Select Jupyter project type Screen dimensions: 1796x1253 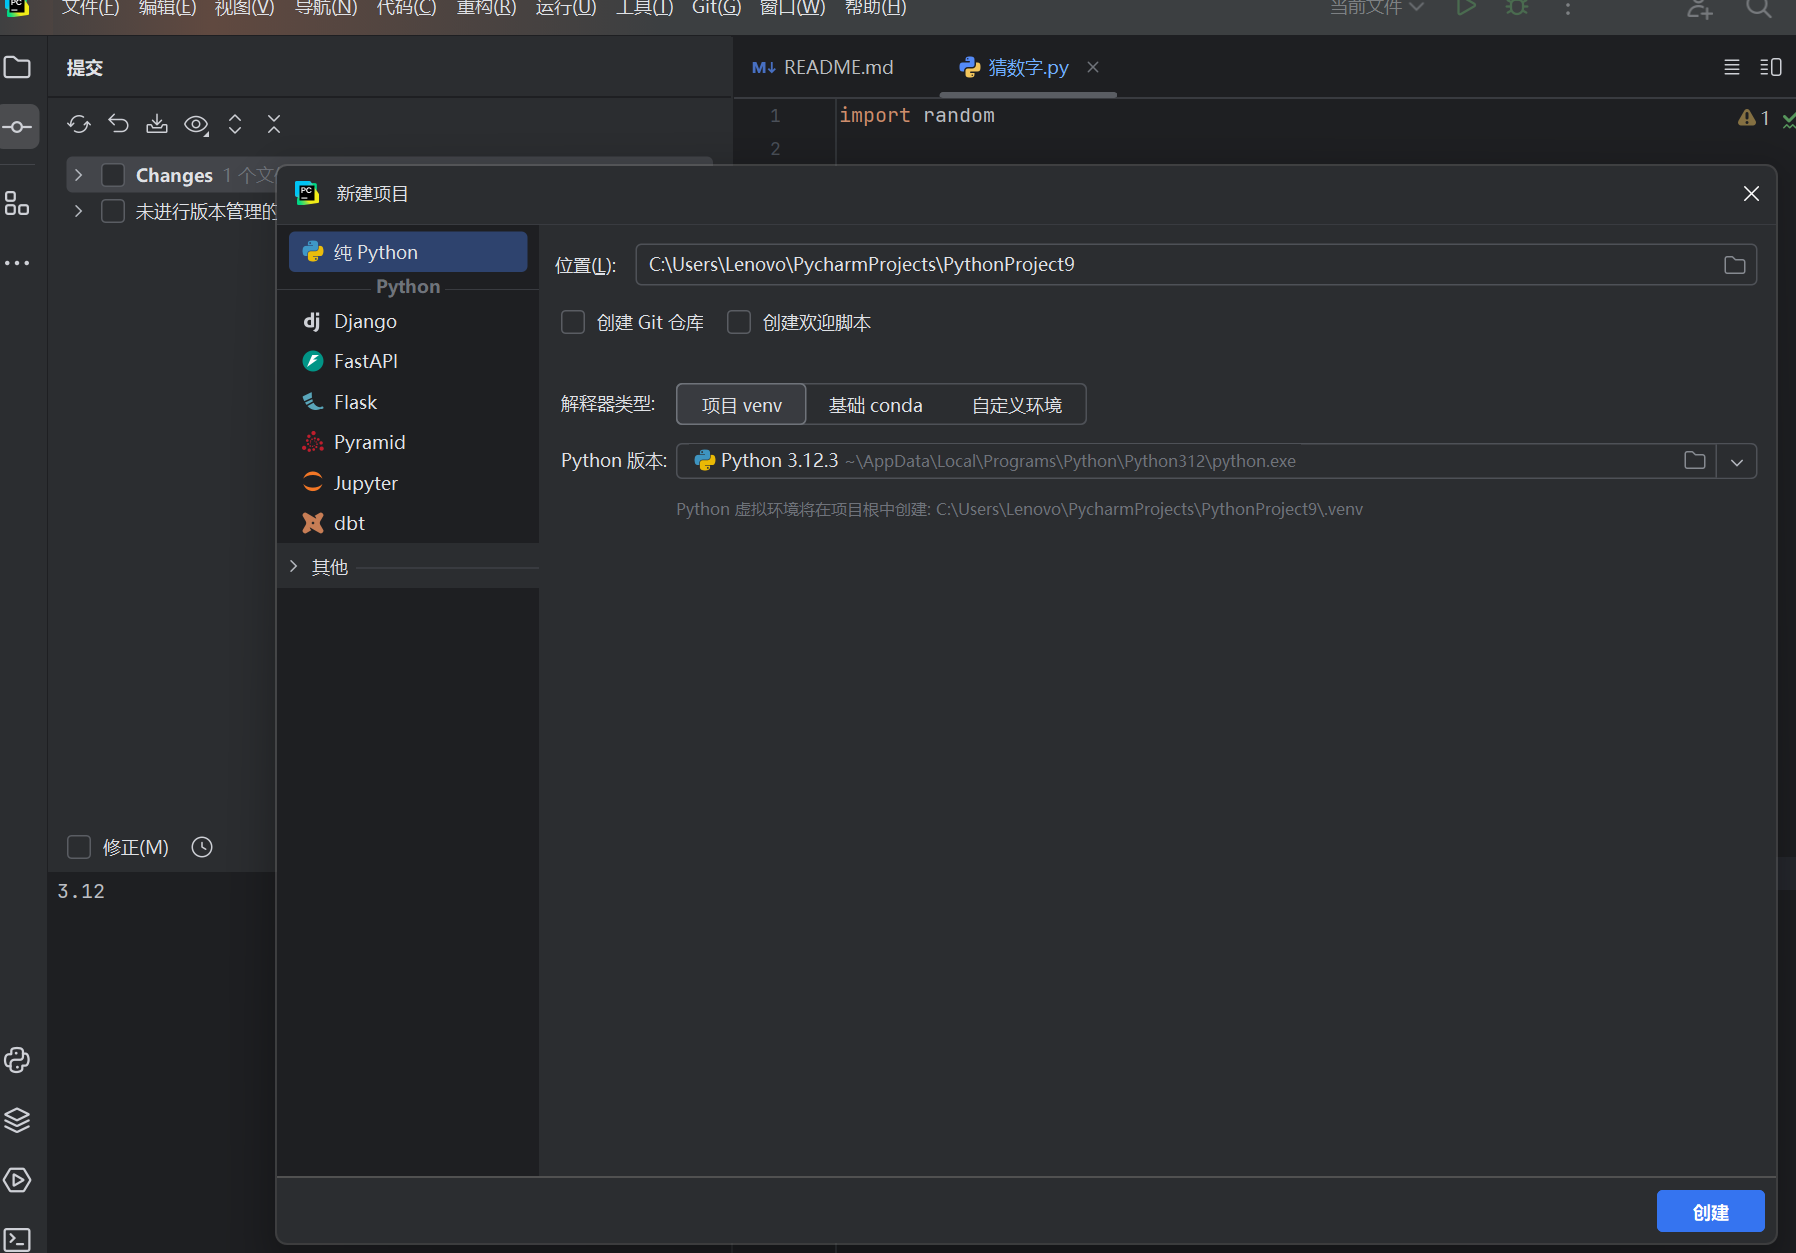point(408,483)
